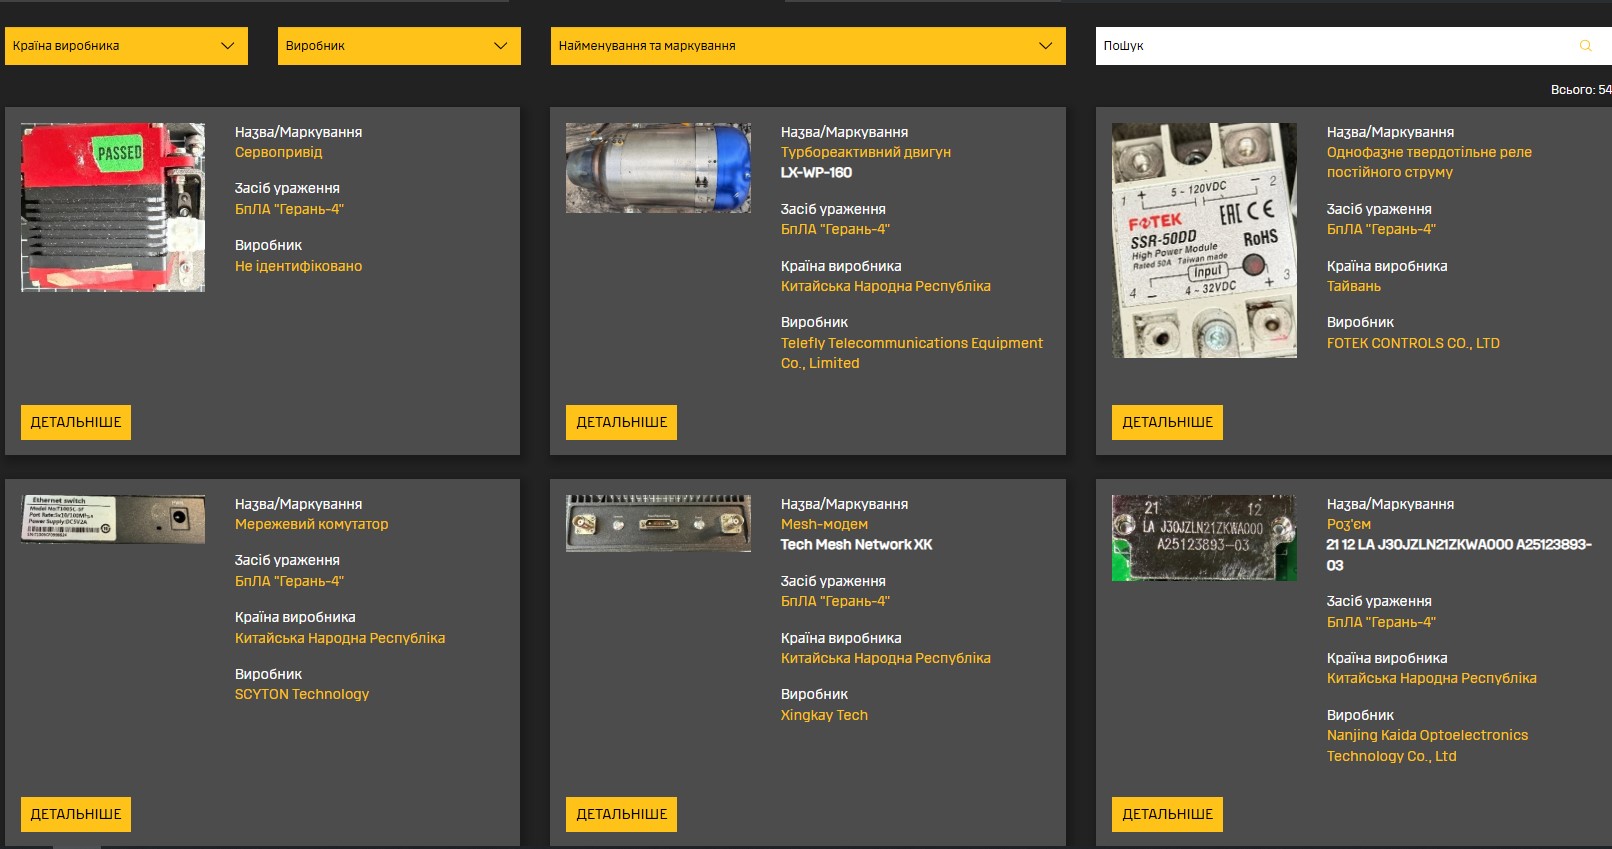Click country text in Мережевий комутатор card

tap(340, 638)
